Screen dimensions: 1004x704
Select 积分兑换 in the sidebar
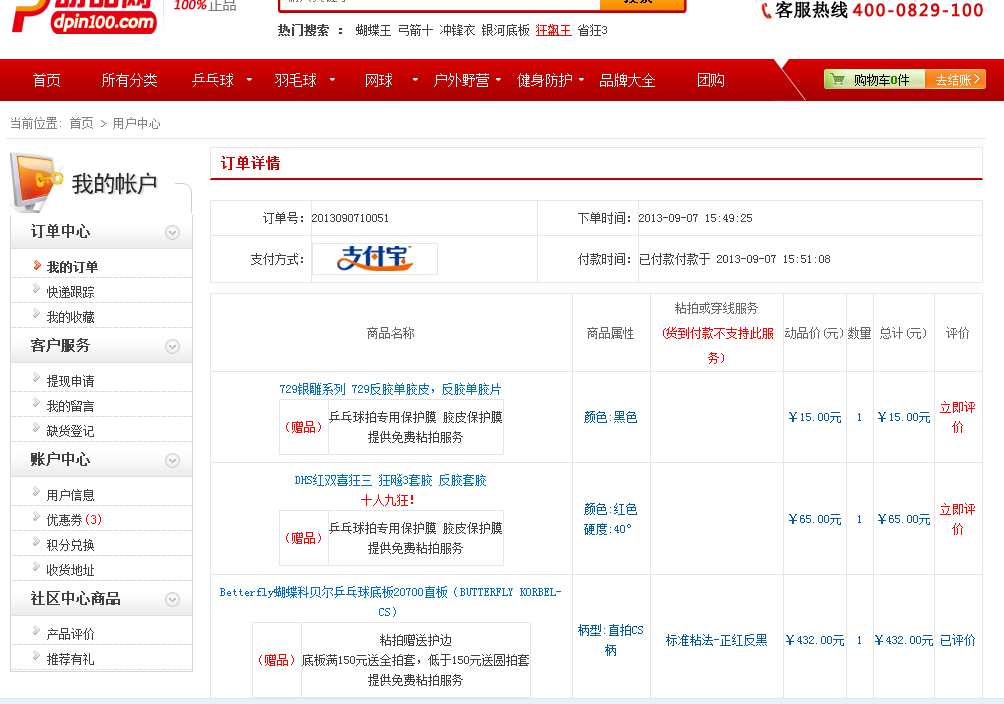point(70,545)
